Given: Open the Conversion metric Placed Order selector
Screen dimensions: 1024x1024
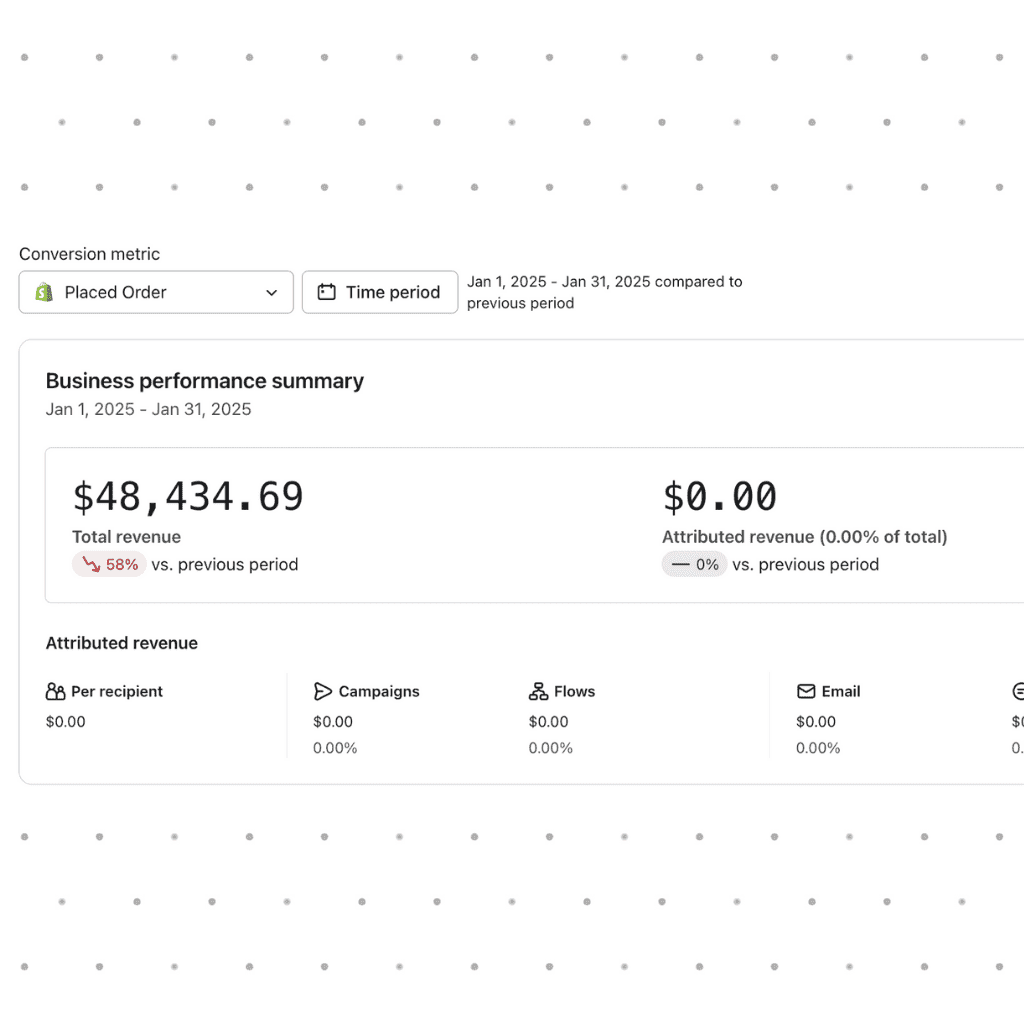Looking at the screenshot, I should pos(156,292).
